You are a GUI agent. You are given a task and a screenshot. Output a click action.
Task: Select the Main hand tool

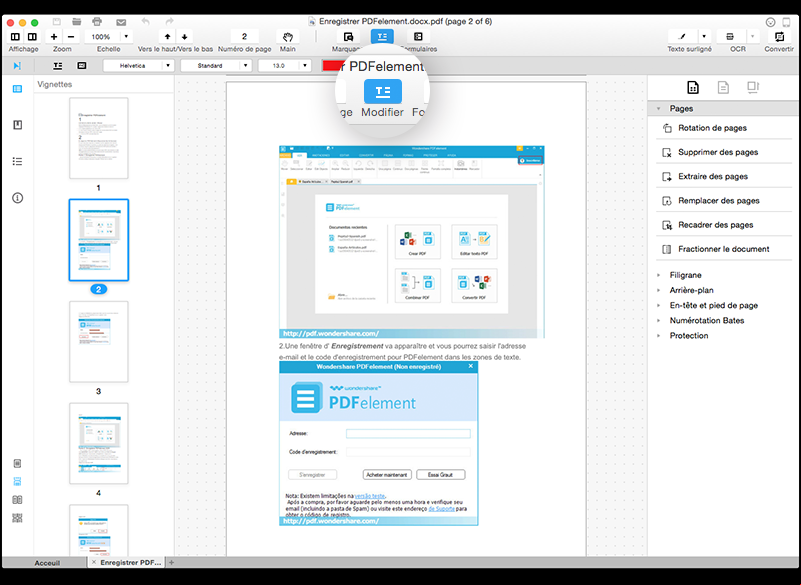[288, 36]
